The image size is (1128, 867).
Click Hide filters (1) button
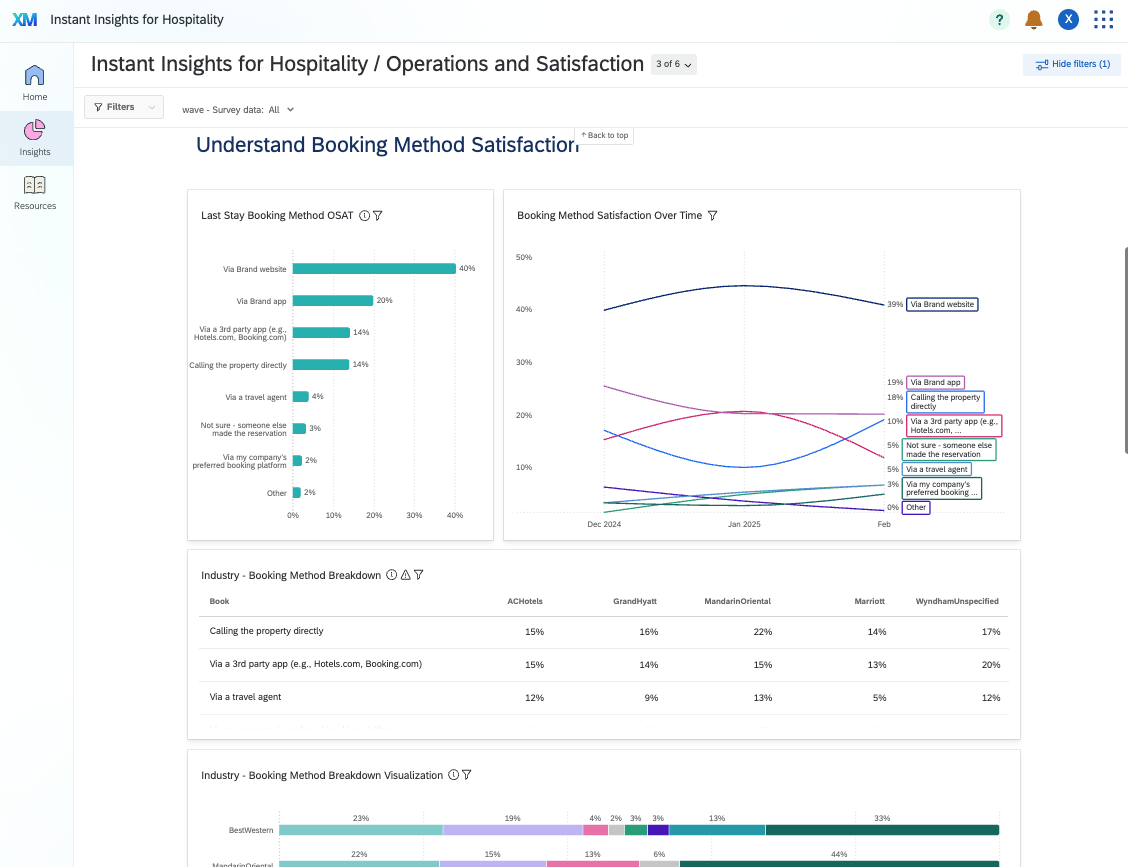[1072, 64]
